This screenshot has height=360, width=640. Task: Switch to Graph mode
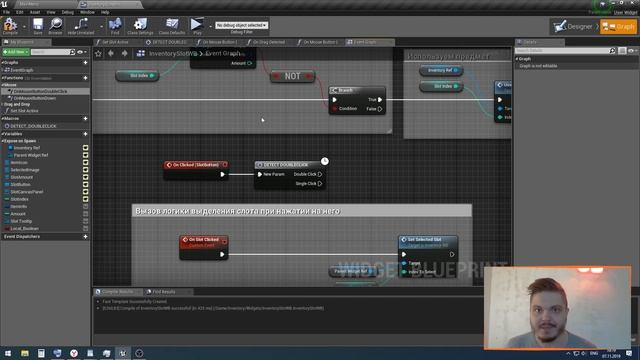pos(619,27)
